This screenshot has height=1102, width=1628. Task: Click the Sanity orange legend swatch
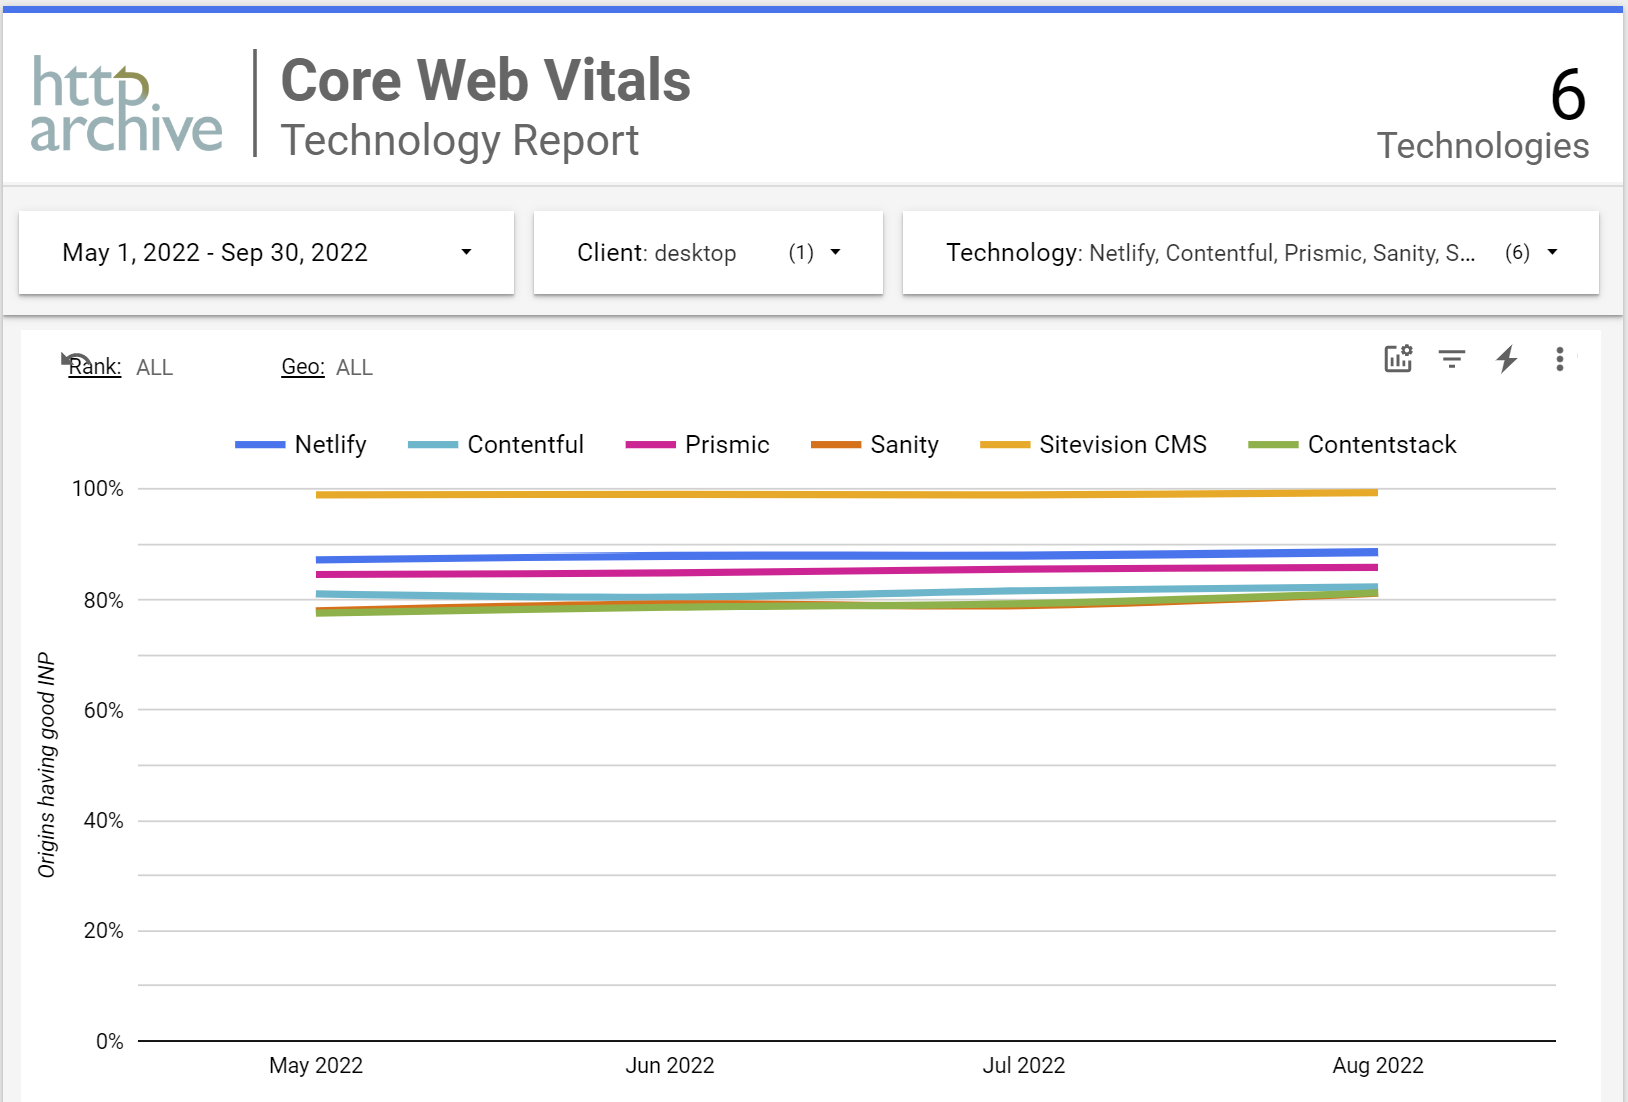point(835,445)
